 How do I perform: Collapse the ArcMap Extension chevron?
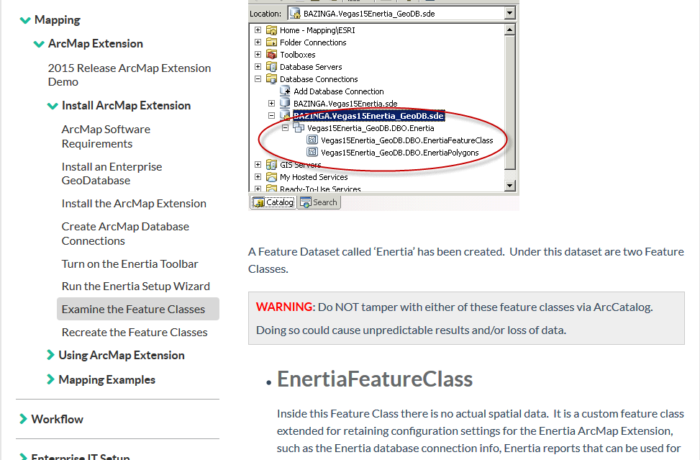click(39, 44)
